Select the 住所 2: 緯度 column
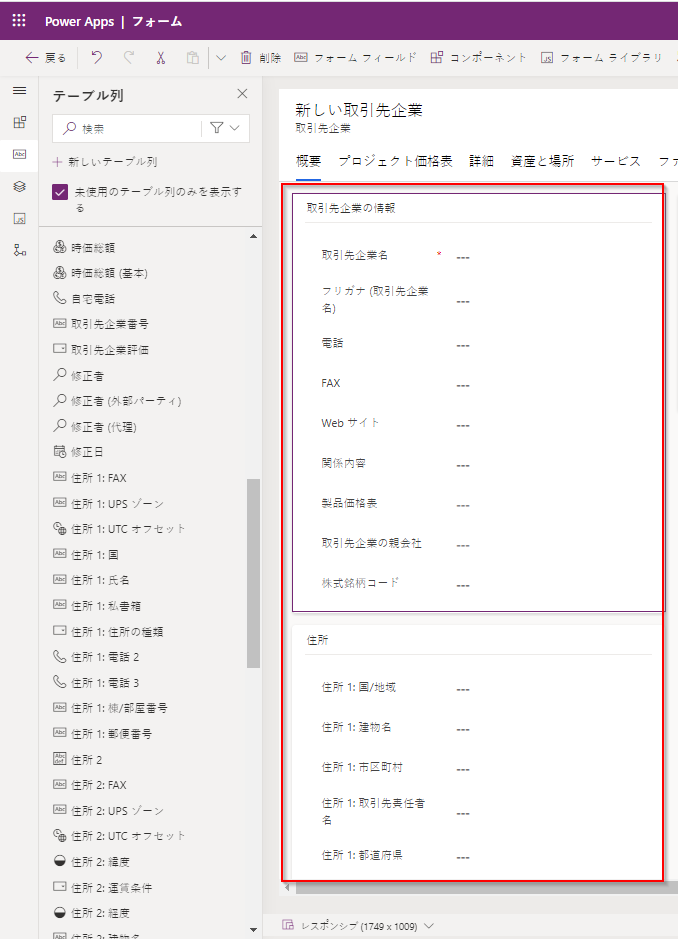This screenshot has height=939, width=678. [x=92, y=862]
